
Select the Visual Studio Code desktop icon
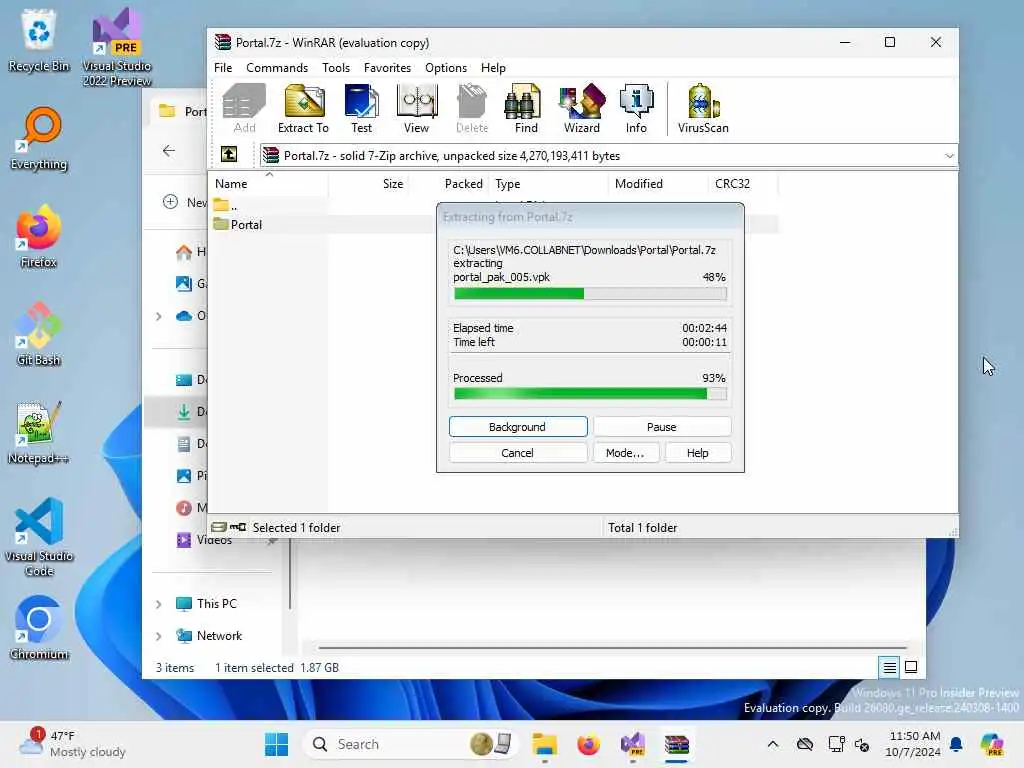tap(39, 537)
